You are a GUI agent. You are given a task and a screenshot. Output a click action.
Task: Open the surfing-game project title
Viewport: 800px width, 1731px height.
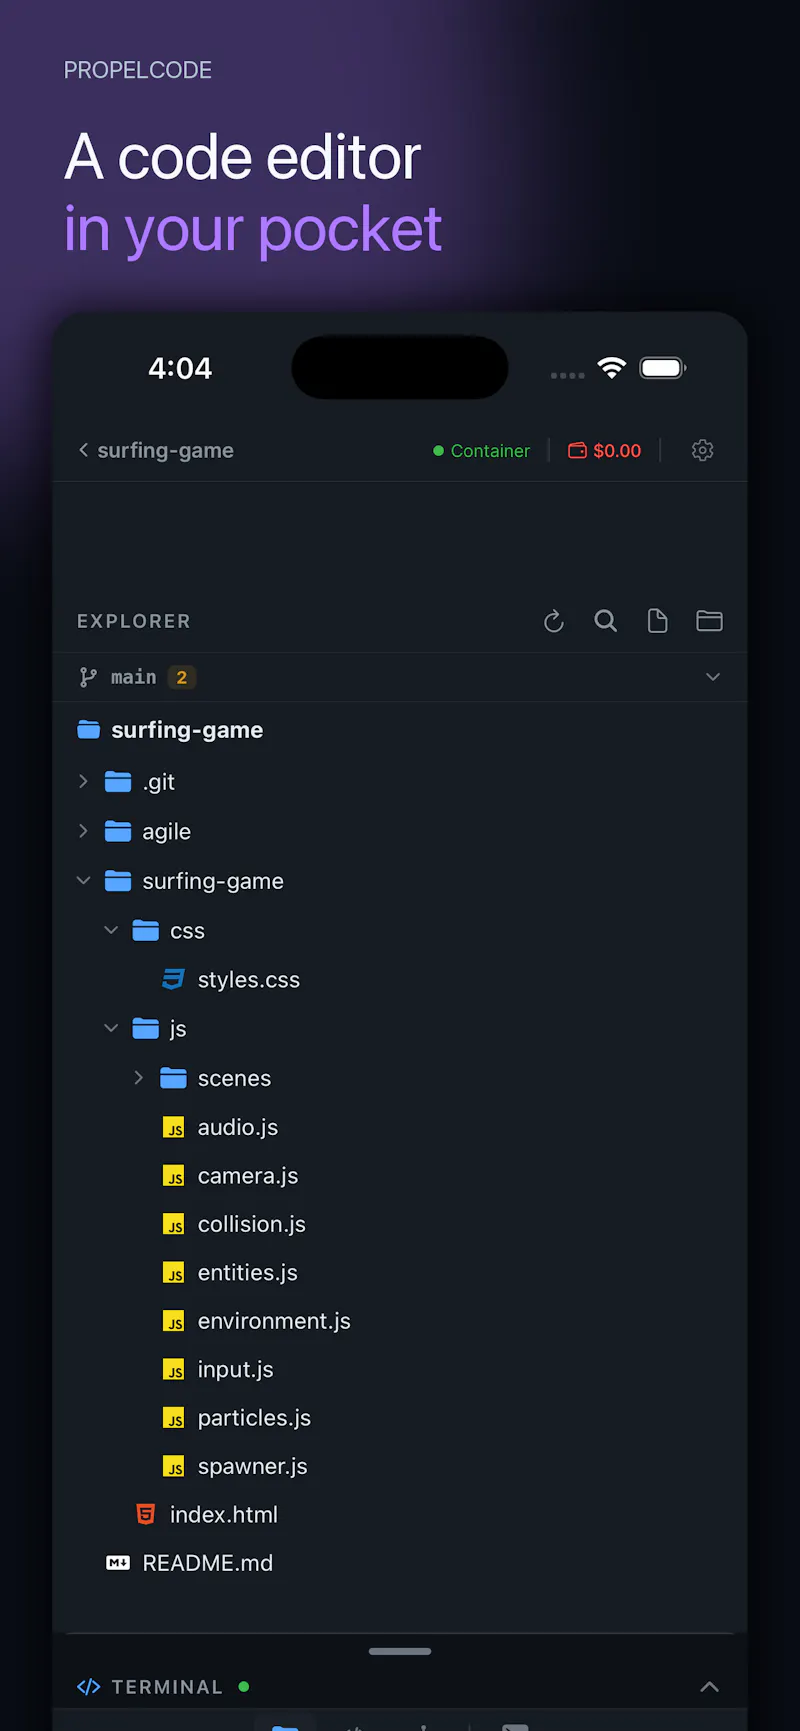(x=165, y=450)
